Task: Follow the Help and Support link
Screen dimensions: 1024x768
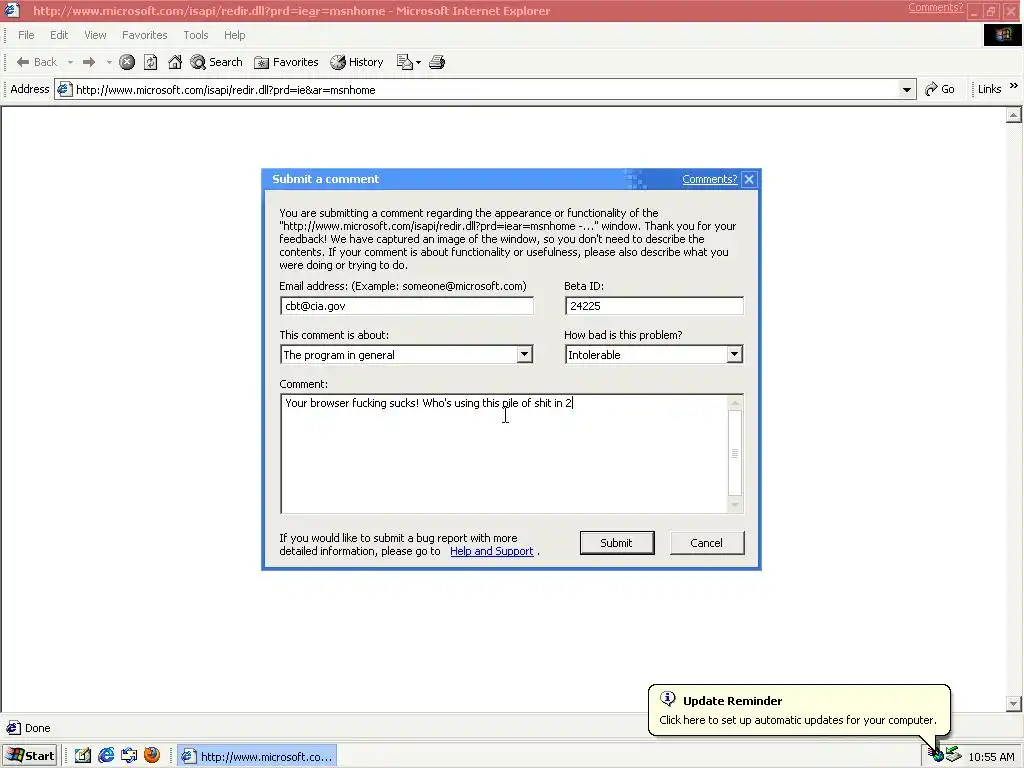Action: [492, 551]
